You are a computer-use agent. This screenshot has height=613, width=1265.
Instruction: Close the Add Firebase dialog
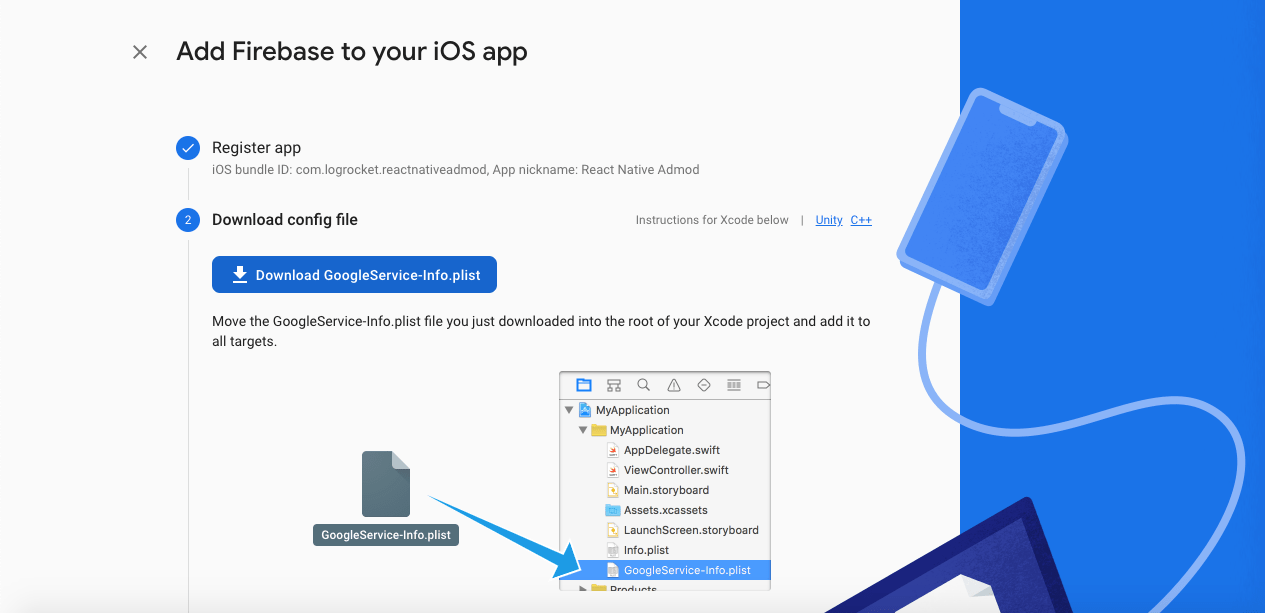[139, 51]
